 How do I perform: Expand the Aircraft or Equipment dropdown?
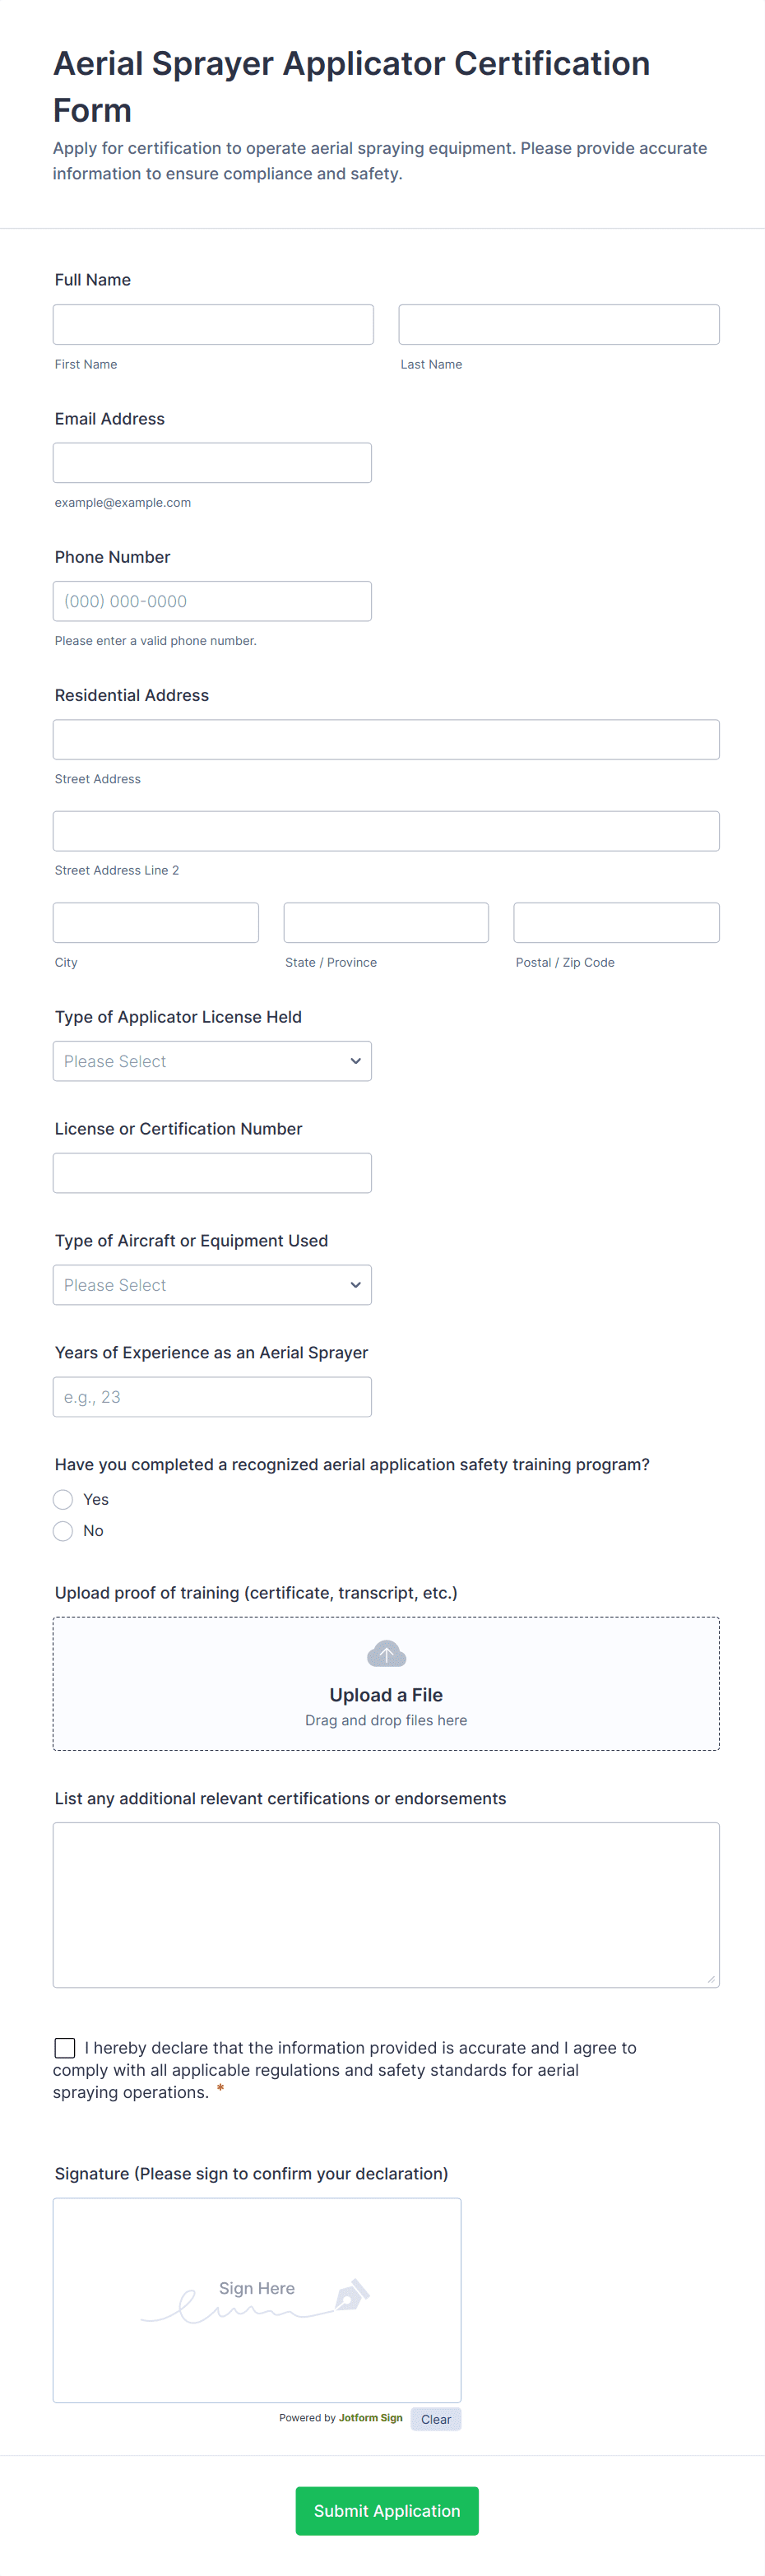point(212,1285)
